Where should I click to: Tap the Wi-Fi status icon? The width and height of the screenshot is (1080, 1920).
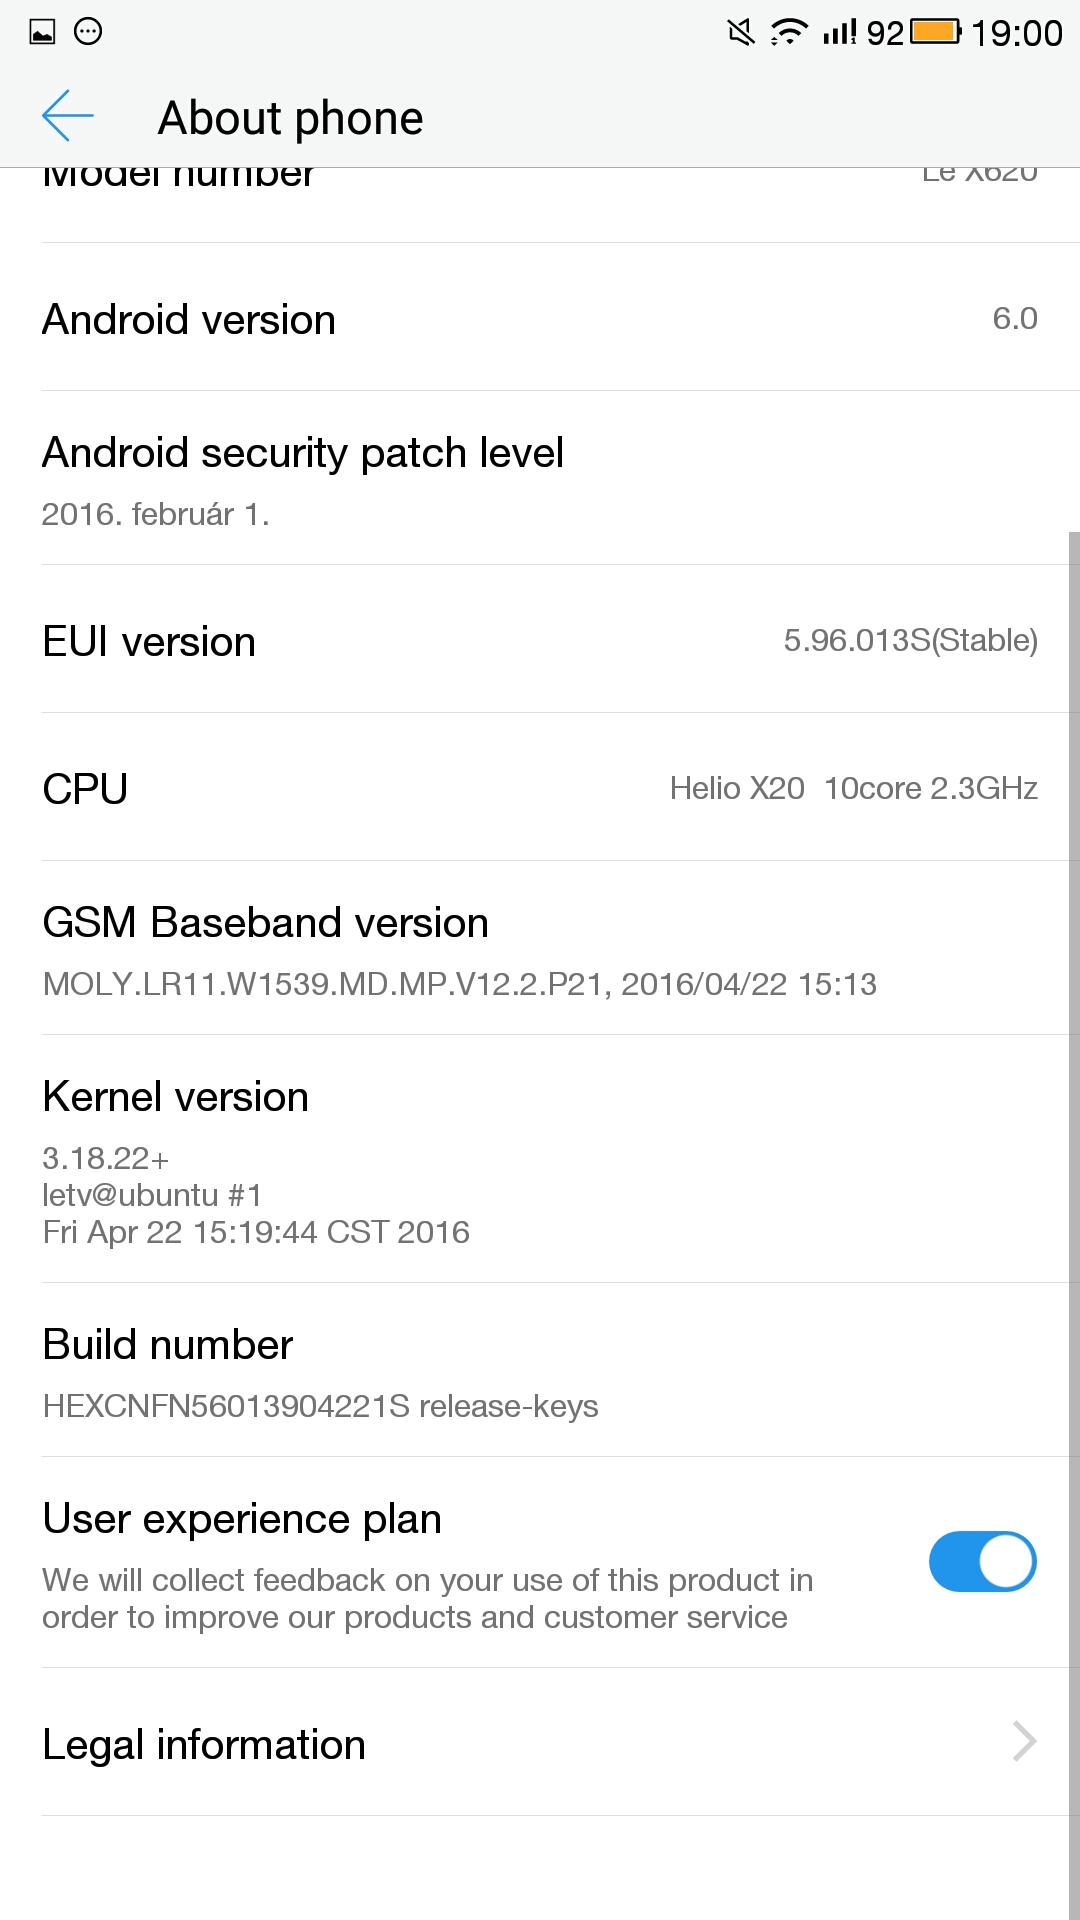click(x=789, y=33)
